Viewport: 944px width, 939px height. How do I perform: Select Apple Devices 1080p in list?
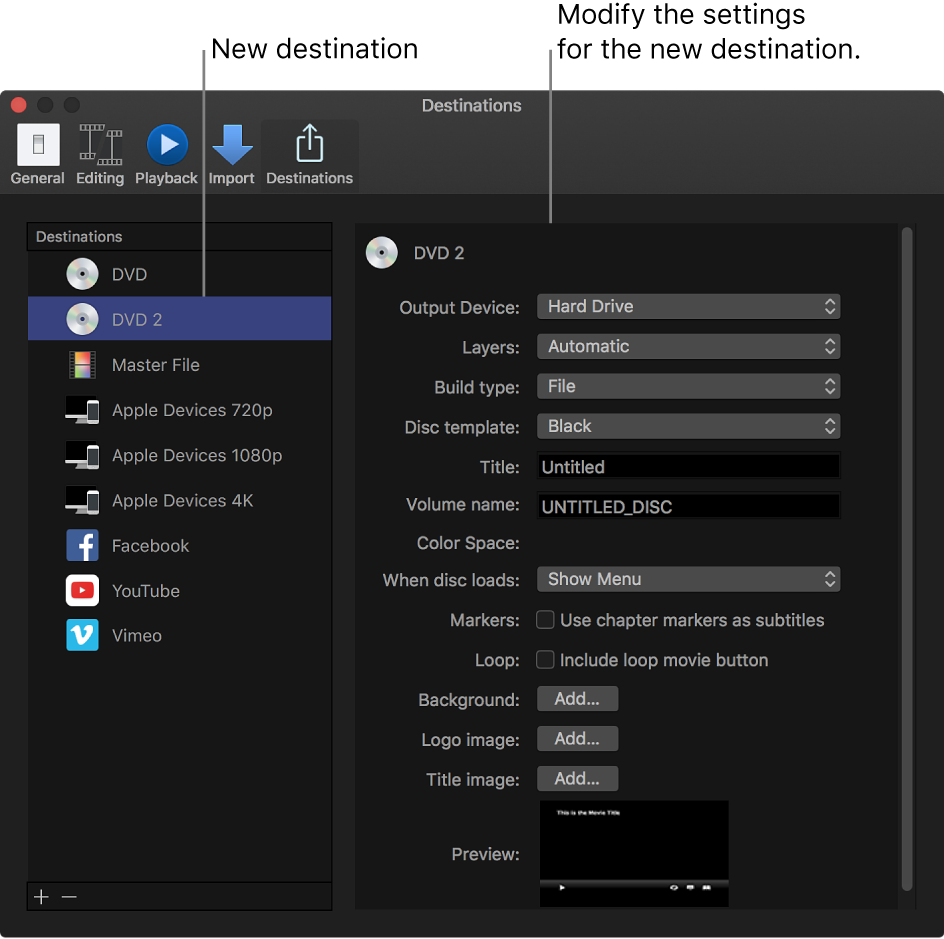[x=196, y=456]
